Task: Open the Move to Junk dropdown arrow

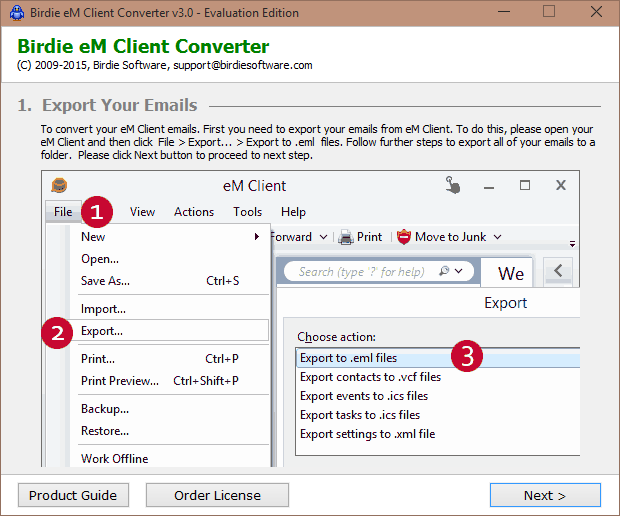Action: (x=497, y=237)
